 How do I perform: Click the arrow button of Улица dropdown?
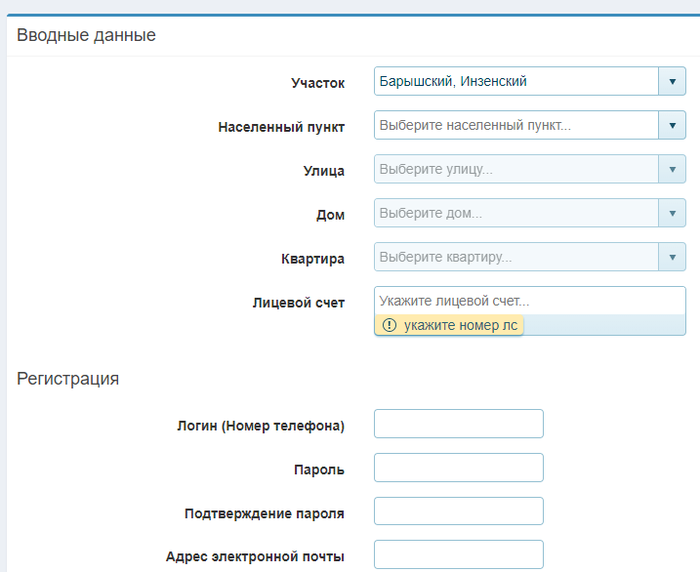(671, 169)
